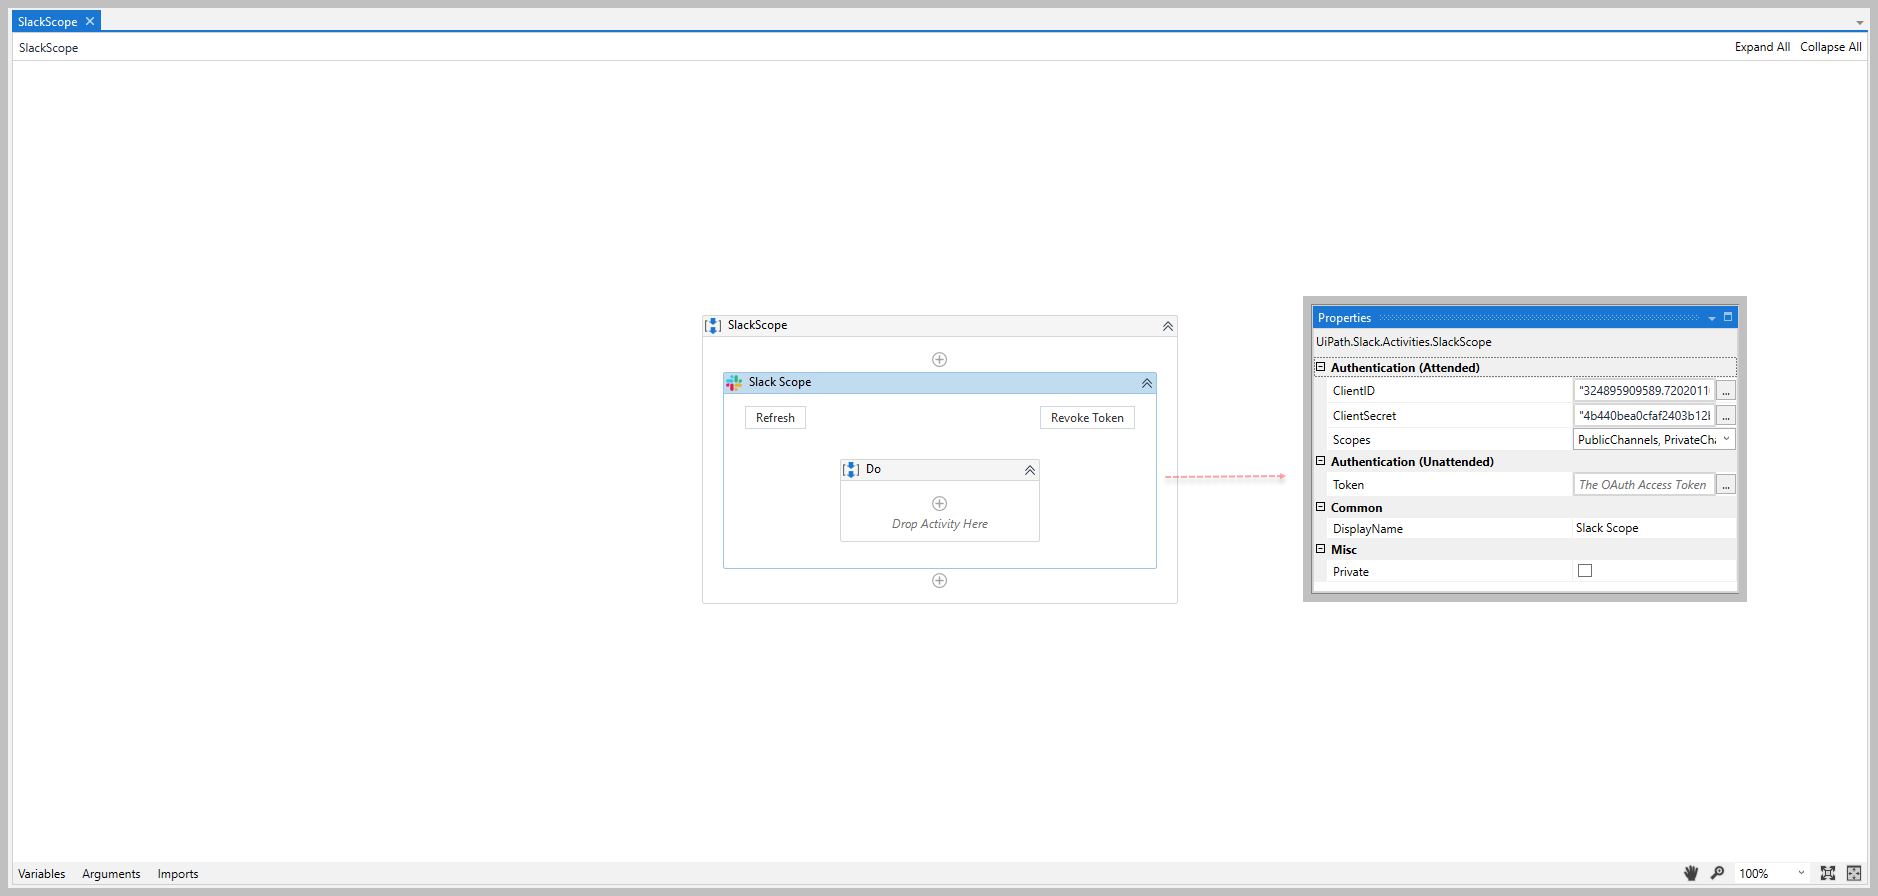1878x896 pixels.
Task: Click the Slack logo icon on Slack Scope activity
Action: coord(734,382)
